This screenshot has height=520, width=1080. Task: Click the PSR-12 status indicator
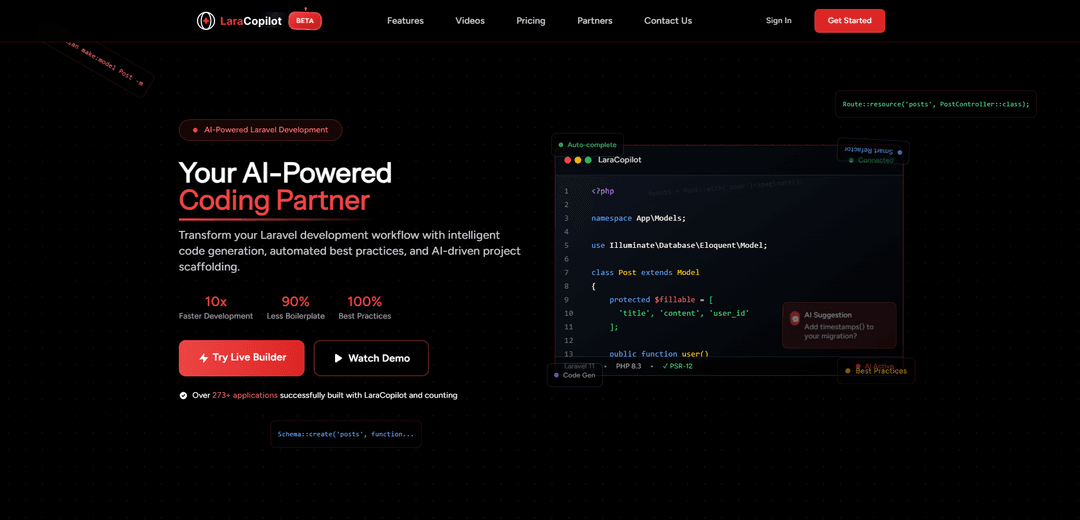tap(677, 366)
